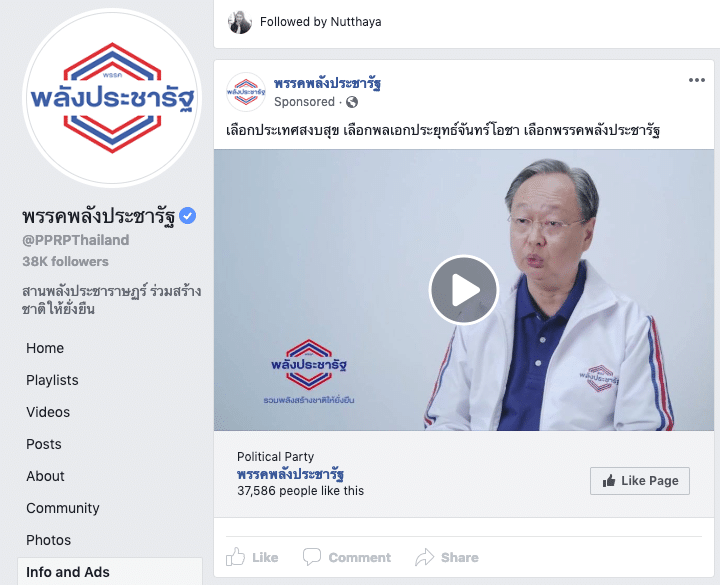The height and width of the screenshot is (585, 720).
Task: Open the Home page section
Action: (45, 348)
